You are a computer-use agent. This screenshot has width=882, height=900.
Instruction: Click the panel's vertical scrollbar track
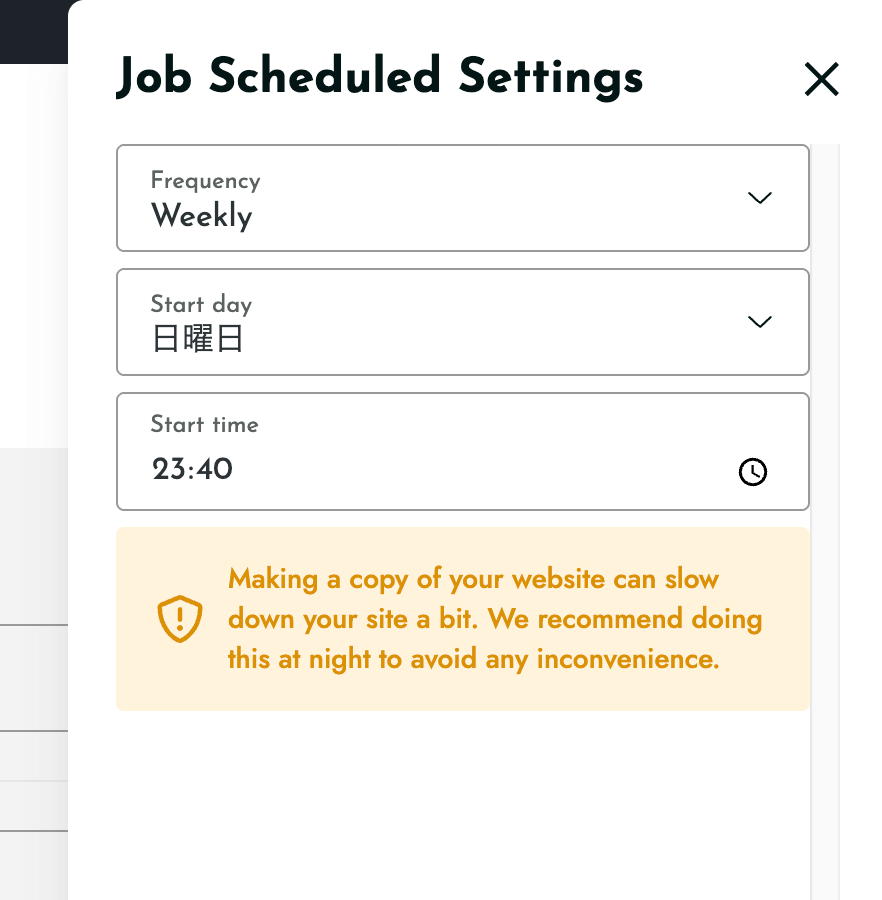[825, 521]
